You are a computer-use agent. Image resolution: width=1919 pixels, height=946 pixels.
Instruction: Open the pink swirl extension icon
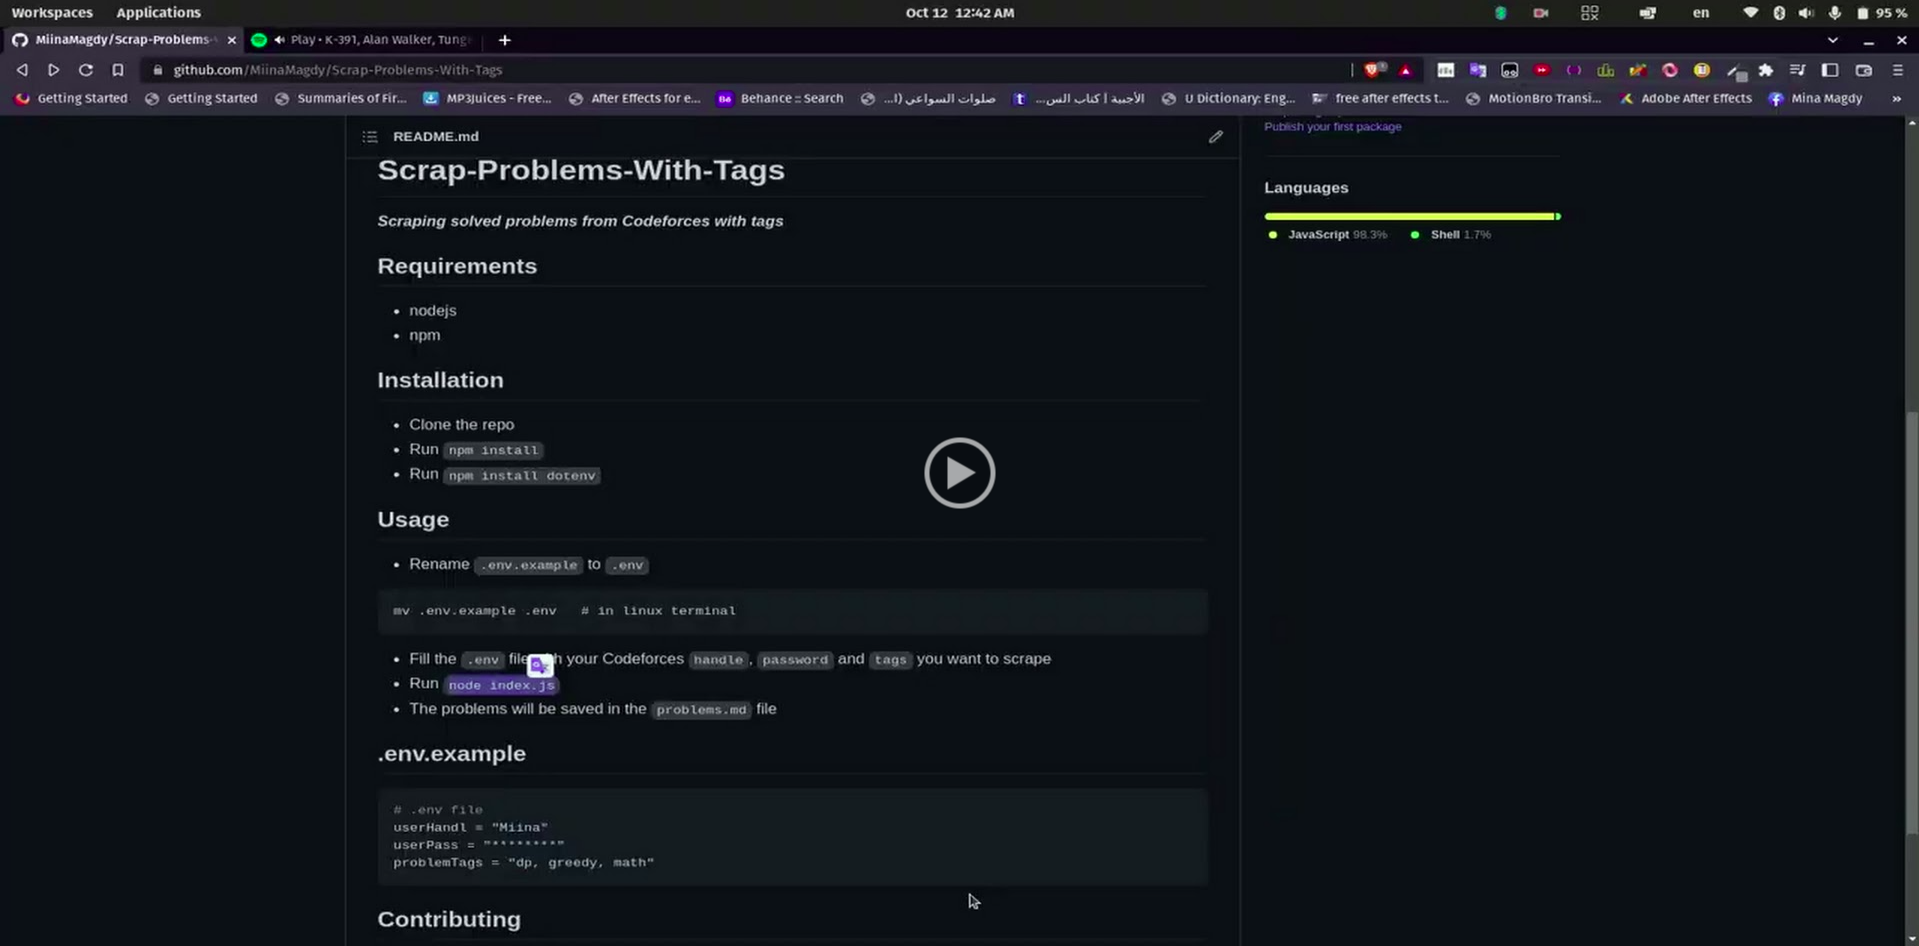[x=1670, y=70]
